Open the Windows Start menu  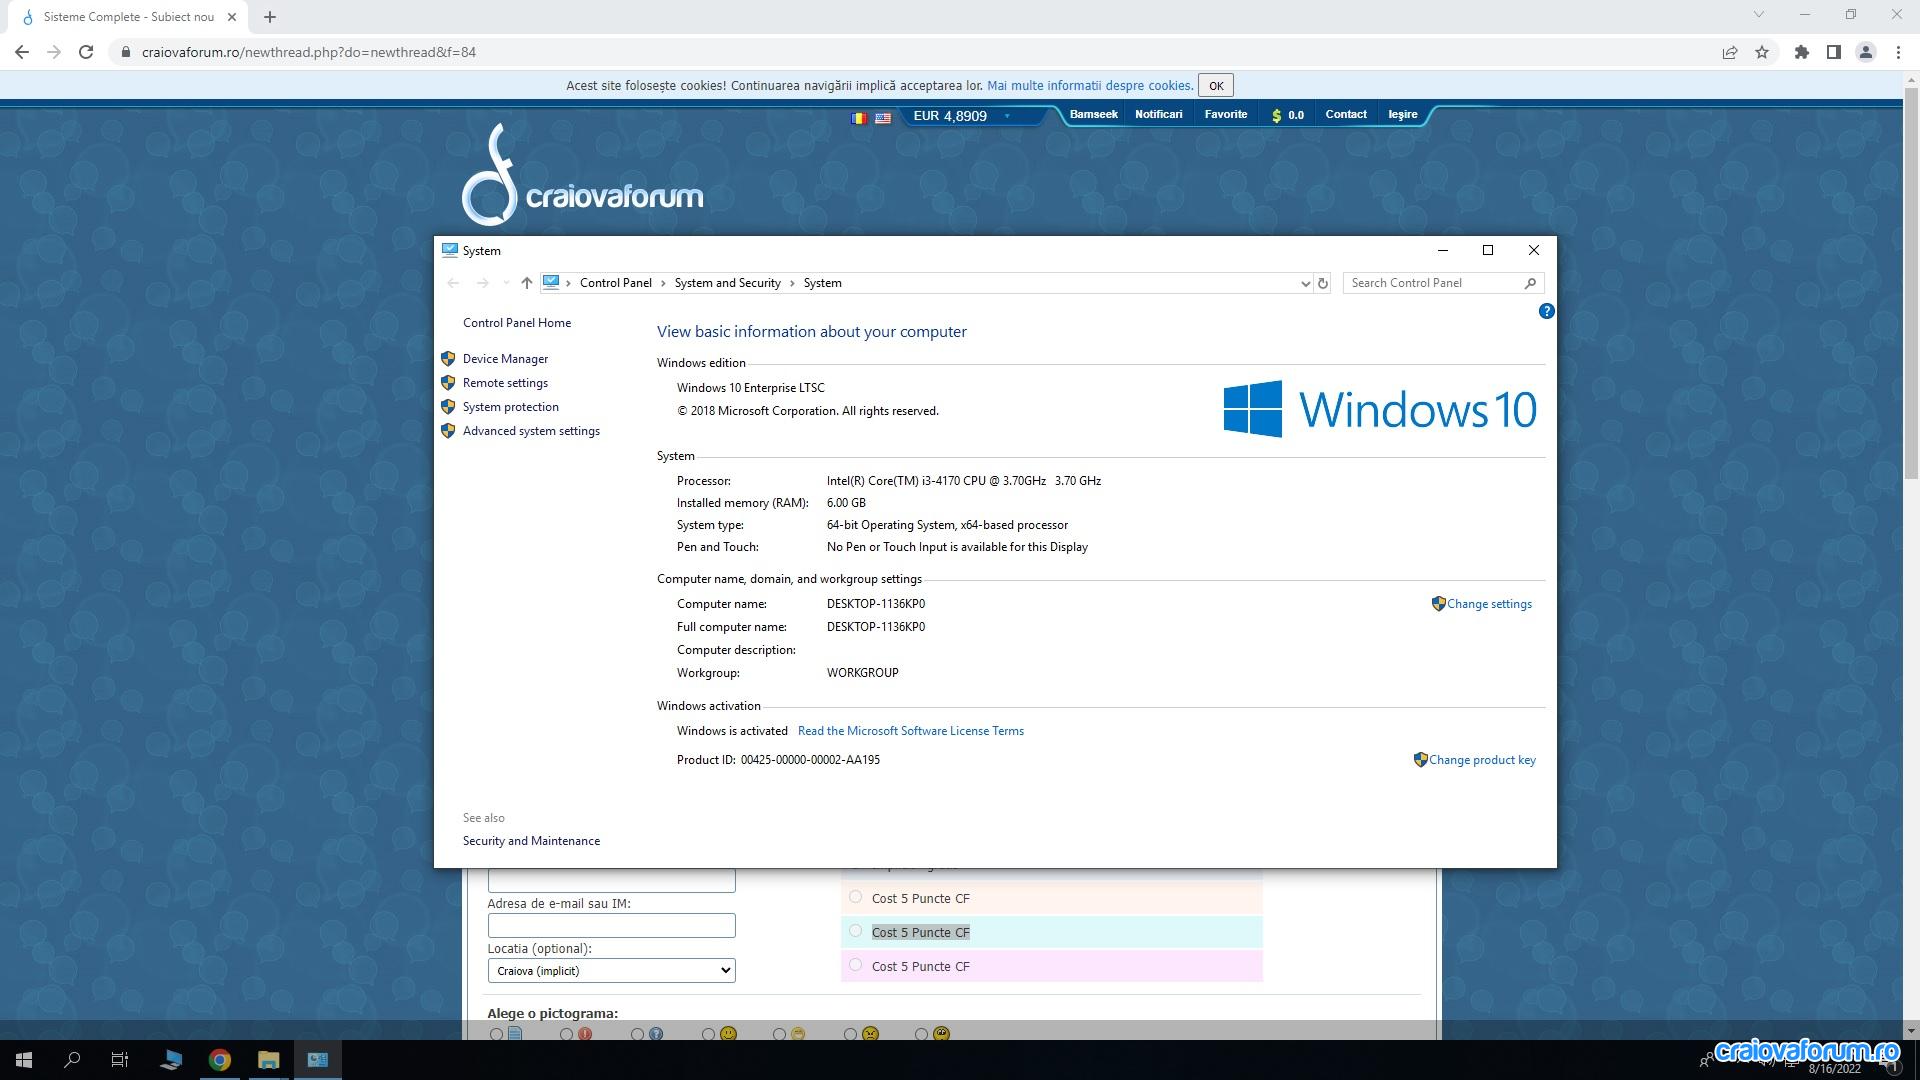coord(24,1060)
